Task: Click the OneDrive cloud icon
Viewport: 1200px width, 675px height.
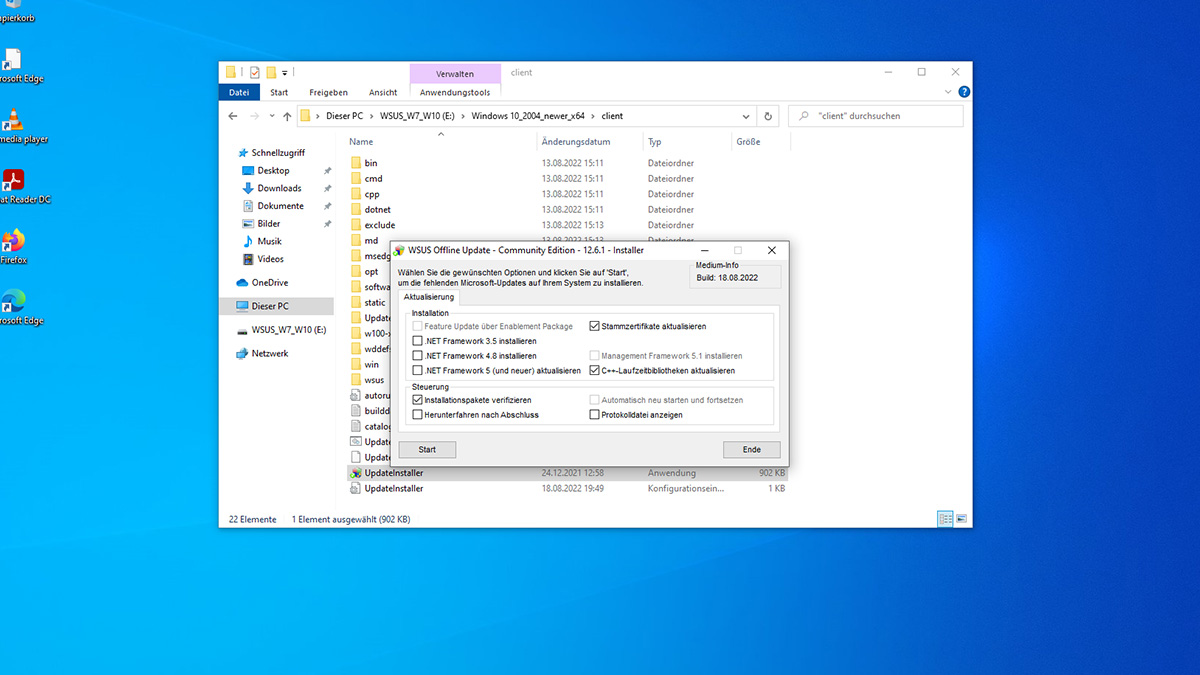Action: tap(242, 283)
